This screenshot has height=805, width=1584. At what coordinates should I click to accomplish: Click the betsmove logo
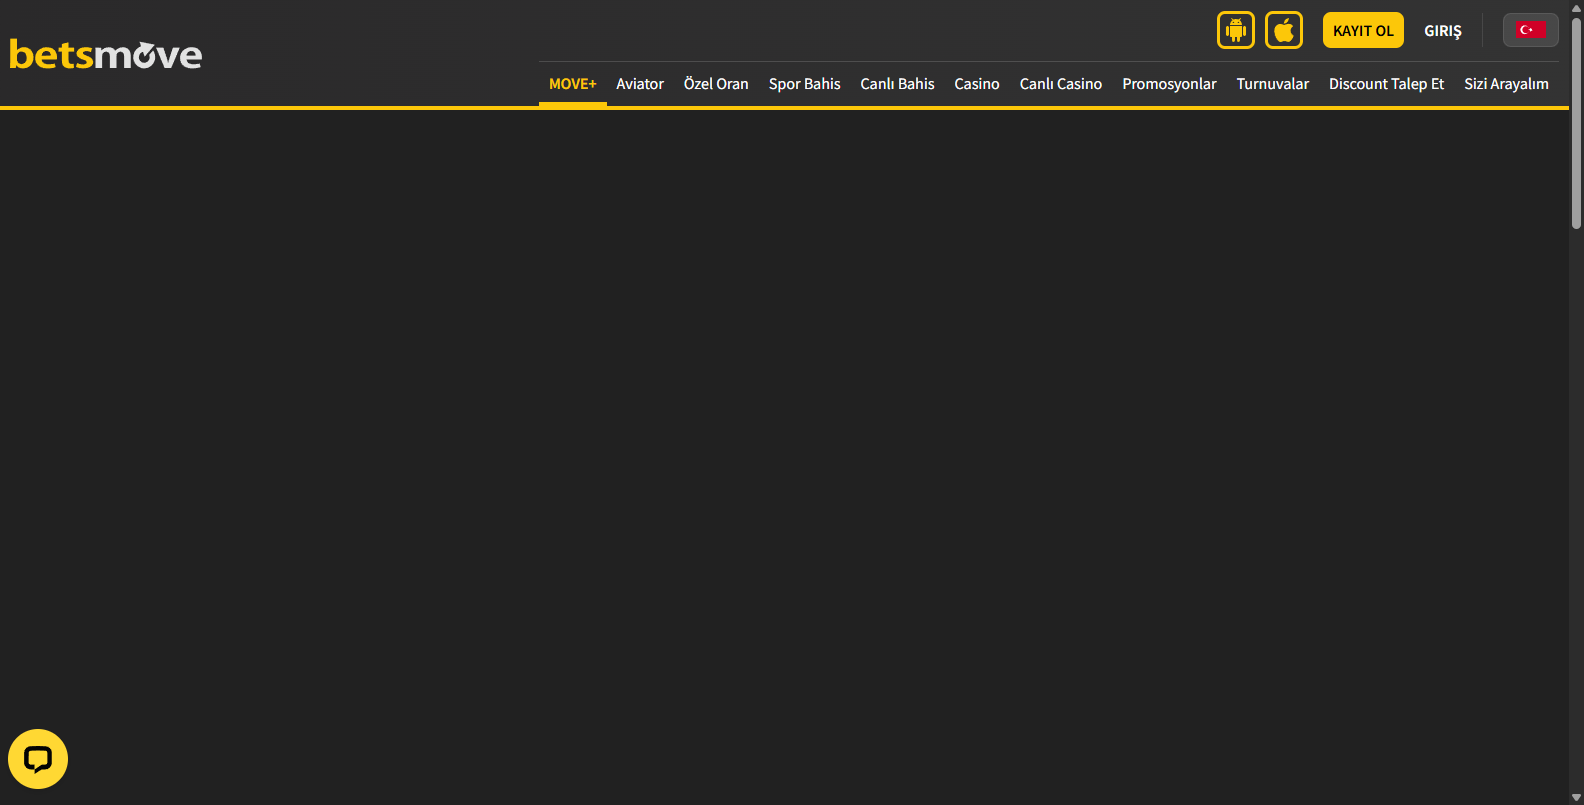[x=106, y=55]
